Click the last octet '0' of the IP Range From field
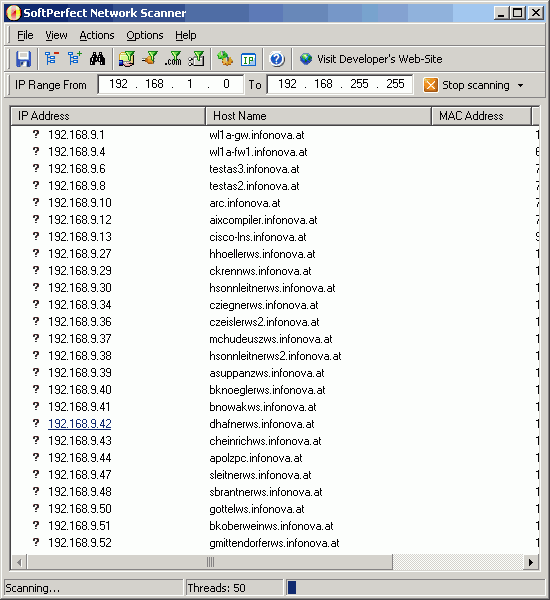The height and width of the screenshot is (600, 550). coord(226,84)
